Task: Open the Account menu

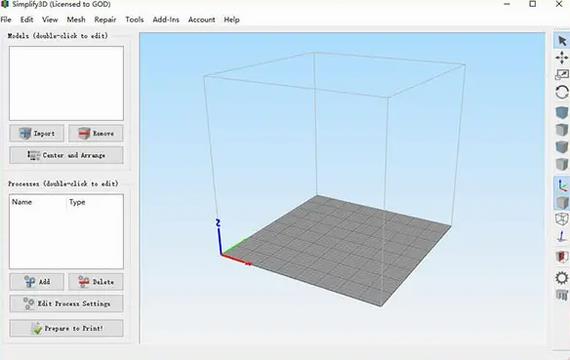Action: coord(201,20)
